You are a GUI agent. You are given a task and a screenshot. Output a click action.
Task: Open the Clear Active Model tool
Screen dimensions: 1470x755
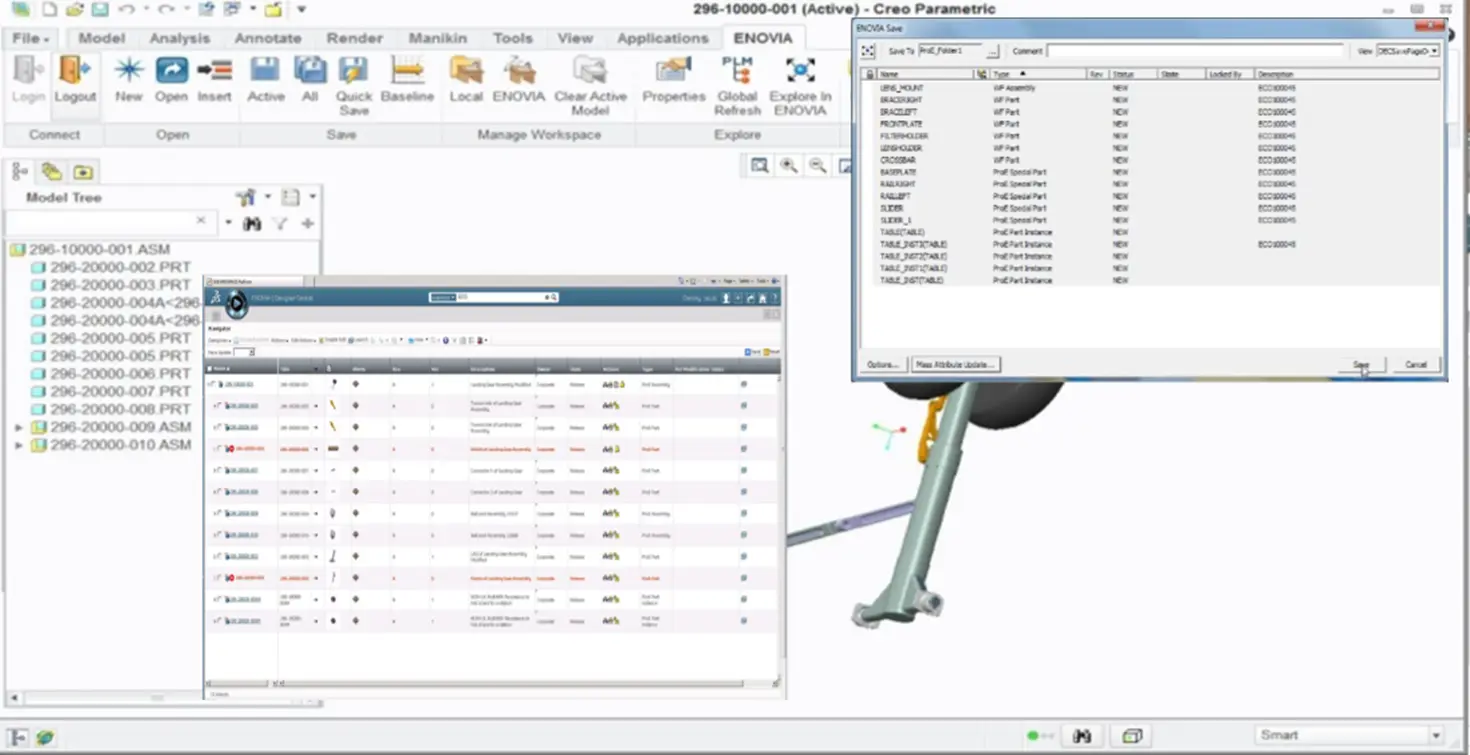pyautogui.click(x=590, y=85)
